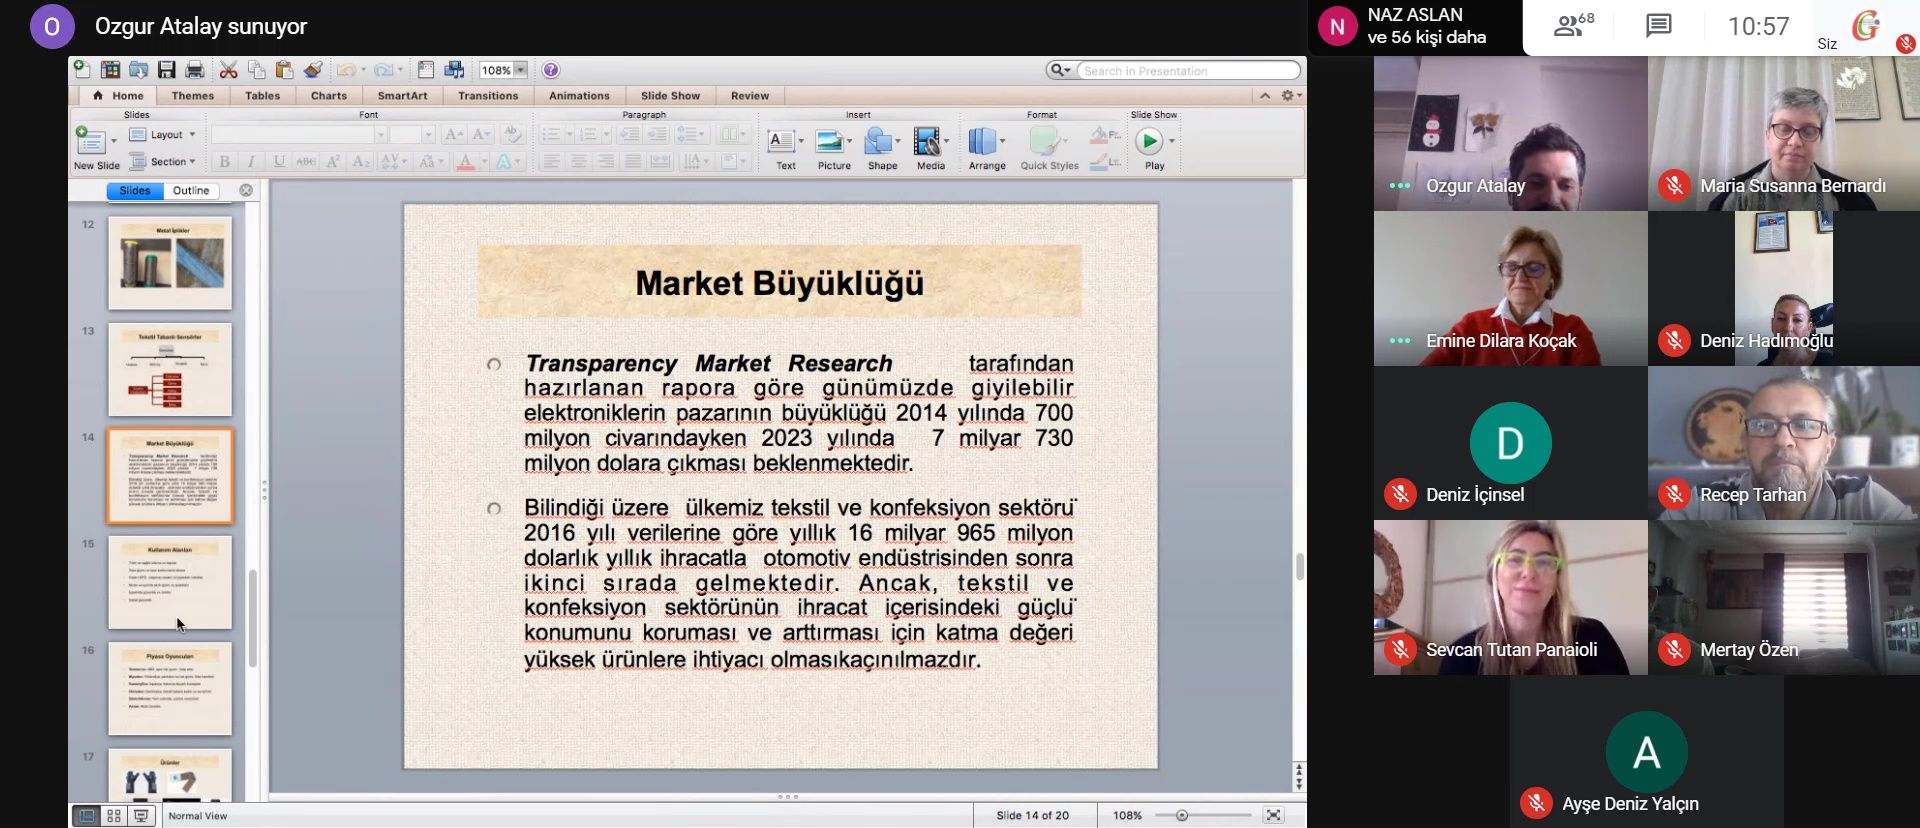
Task: Open the Slide Show ribbon tab
Action: point(670,96)
